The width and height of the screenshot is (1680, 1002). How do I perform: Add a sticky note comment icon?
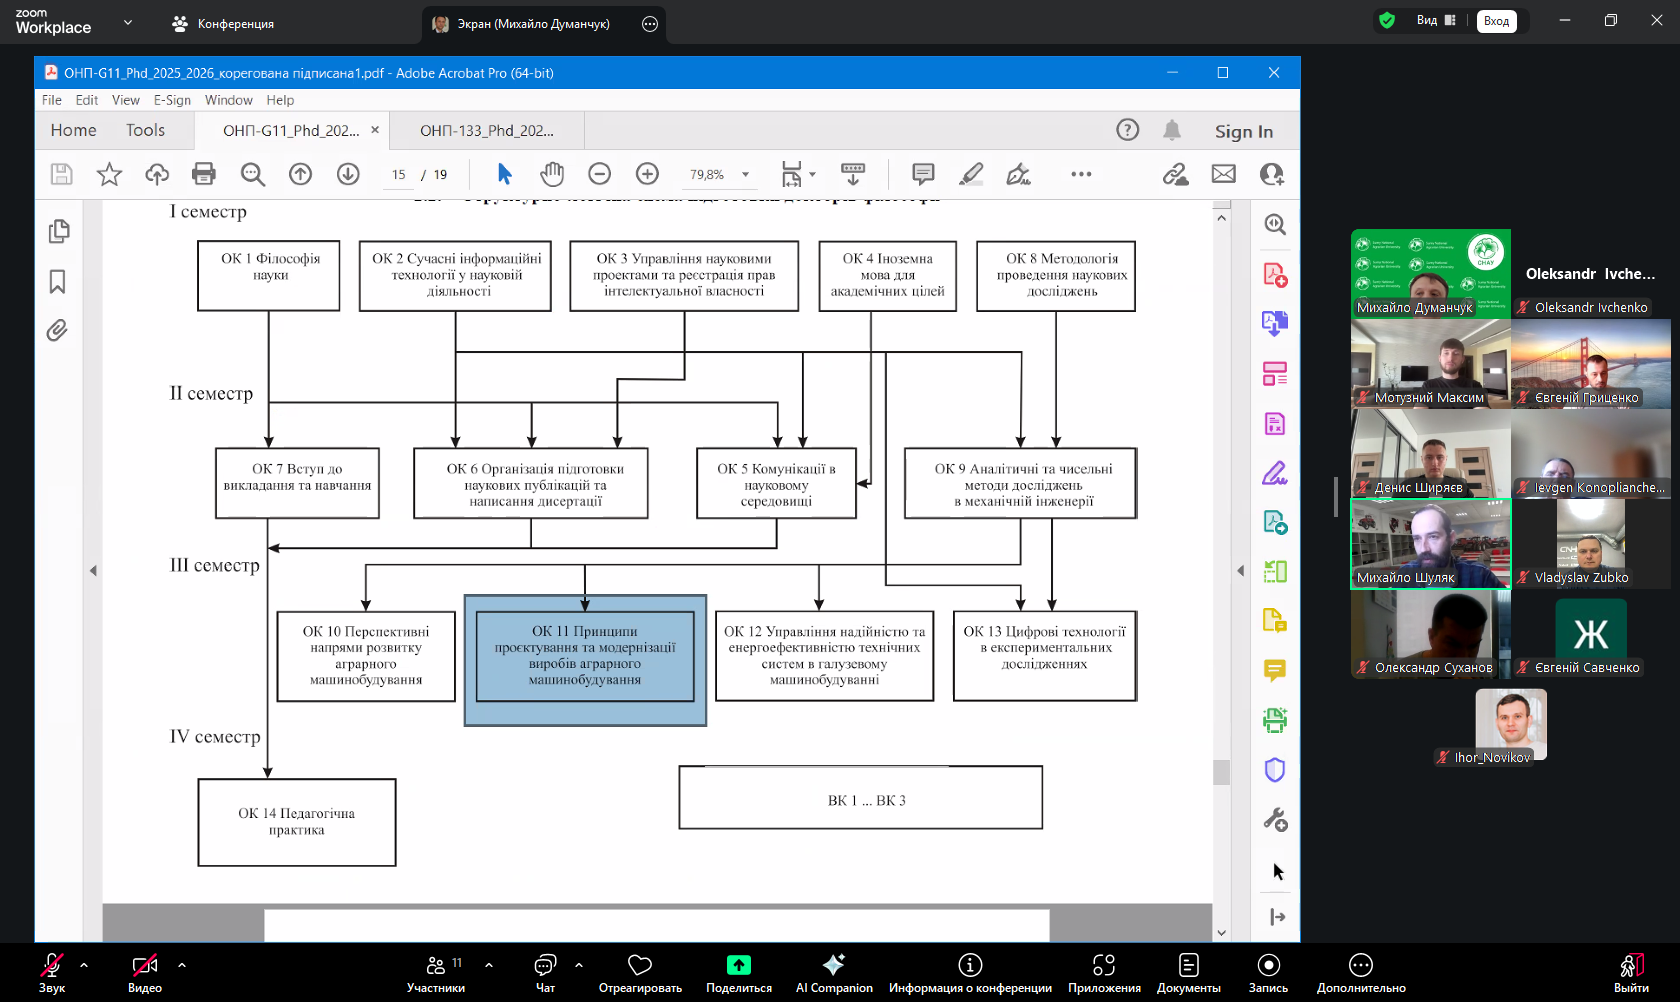pos(923,174)
